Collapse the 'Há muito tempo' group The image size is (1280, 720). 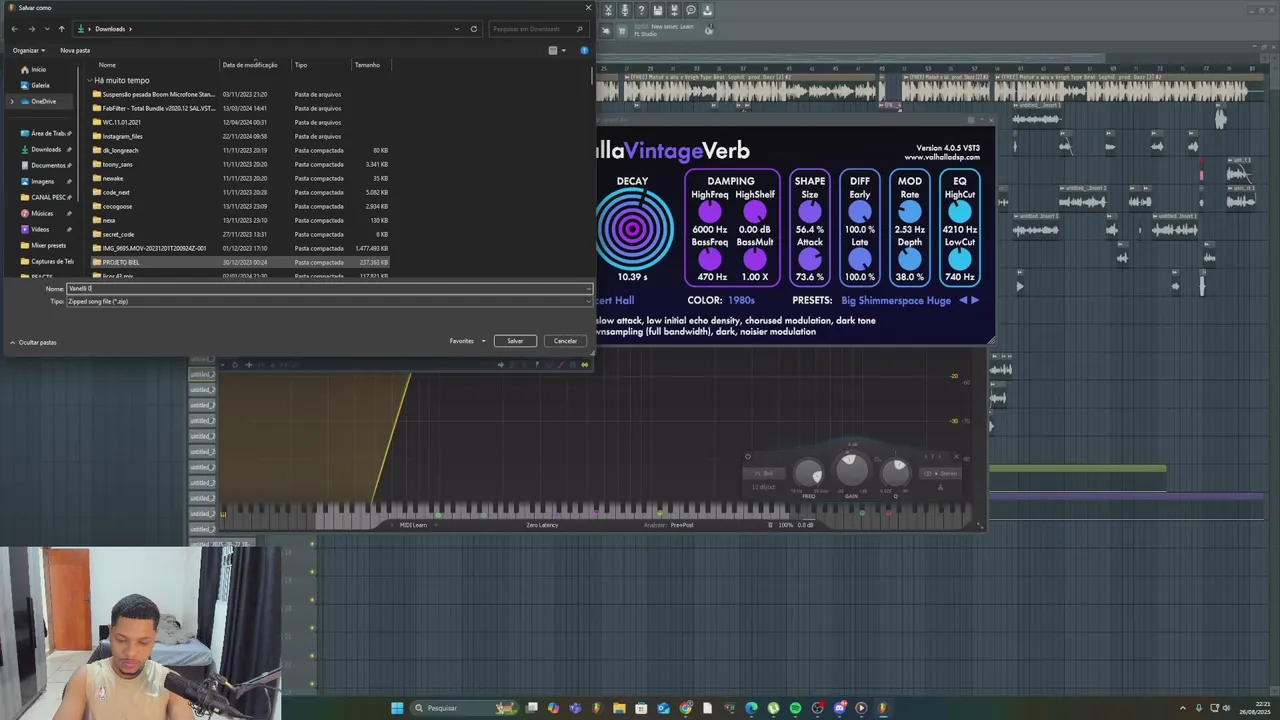pos(89,80)
